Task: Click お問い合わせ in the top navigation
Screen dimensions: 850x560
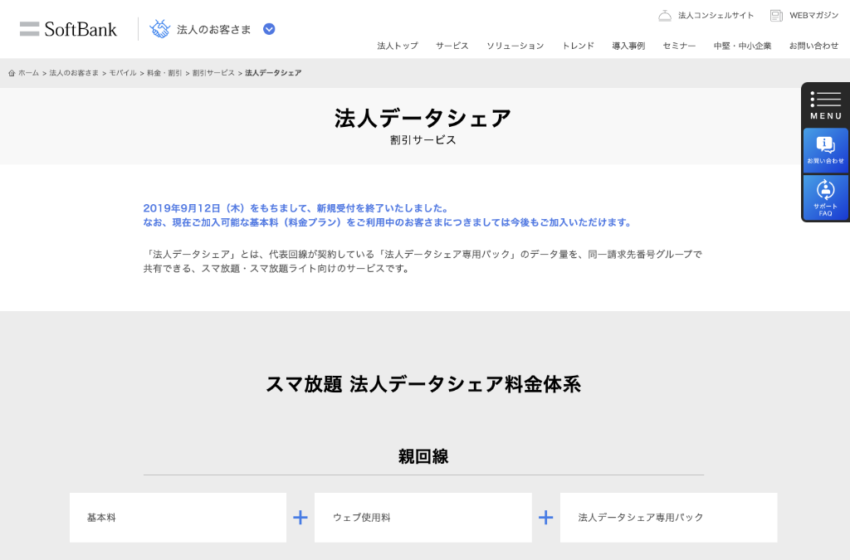Action: click(x=813, y=46)
